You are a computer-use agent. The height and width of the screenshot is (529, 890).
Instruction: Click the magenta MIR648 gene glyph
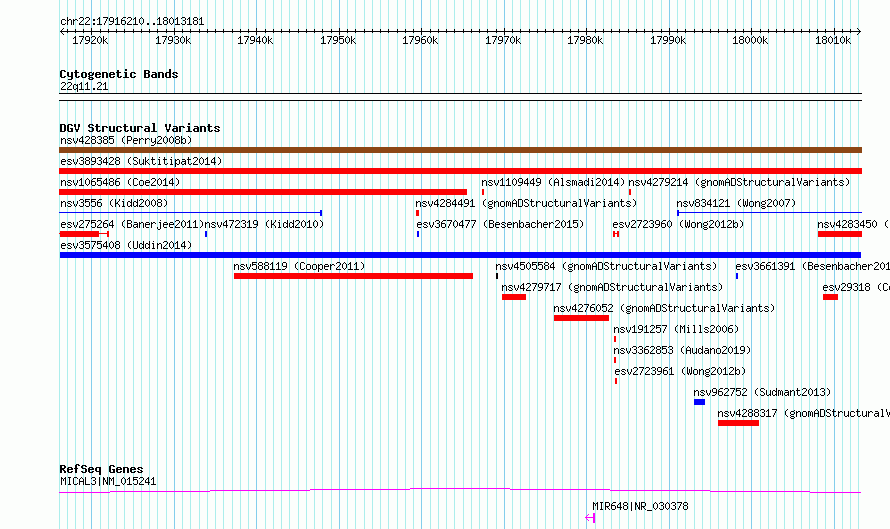coord(590,518)
